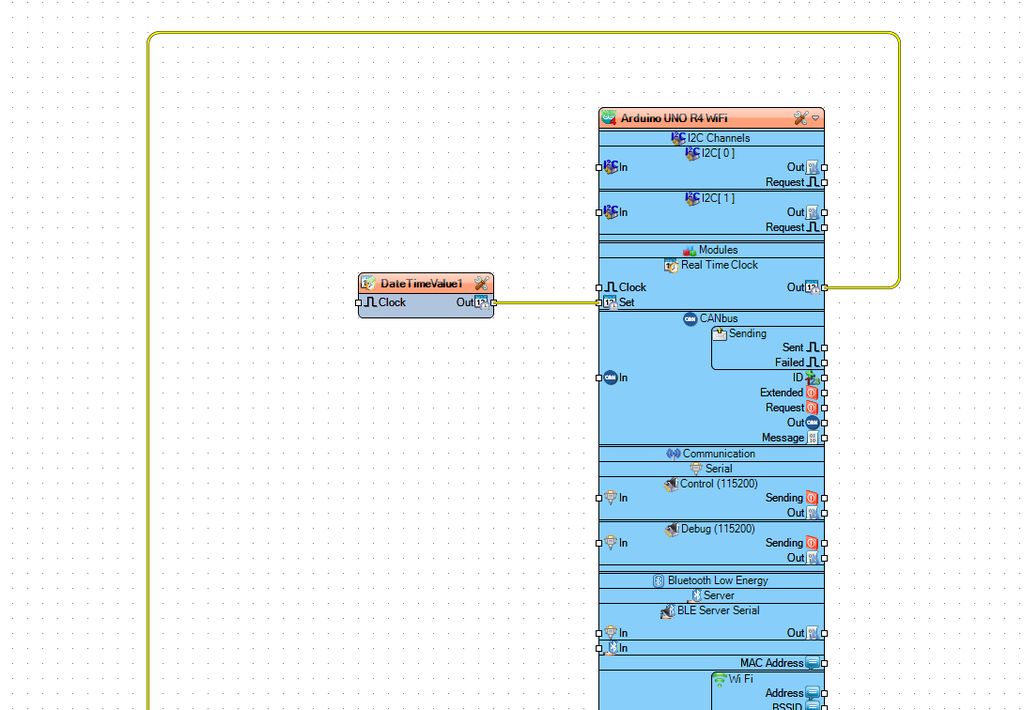Click the DateTimeValue1 Out date-time icon
This screenshot has width=1024, height=710.
(481, 302)
